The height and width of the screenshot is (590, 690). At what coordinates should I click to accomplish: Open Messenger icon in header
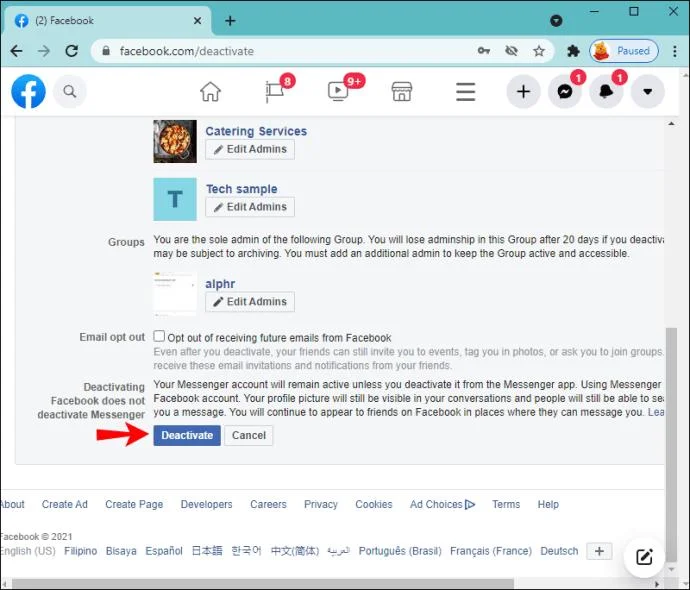point(565,92)
